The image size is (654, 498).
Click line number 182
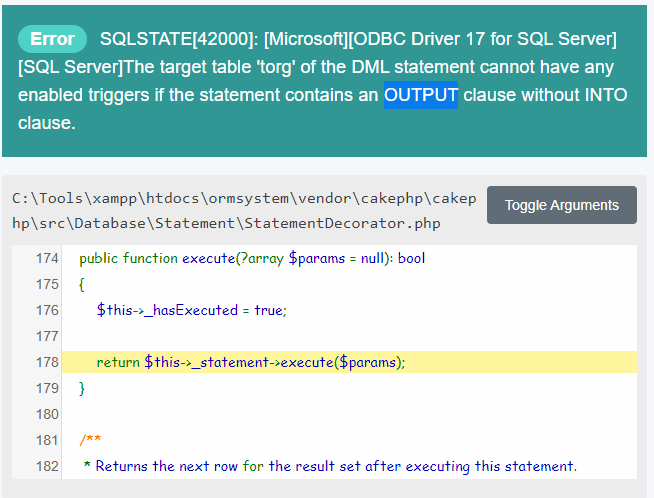click(x=47, y=466)
